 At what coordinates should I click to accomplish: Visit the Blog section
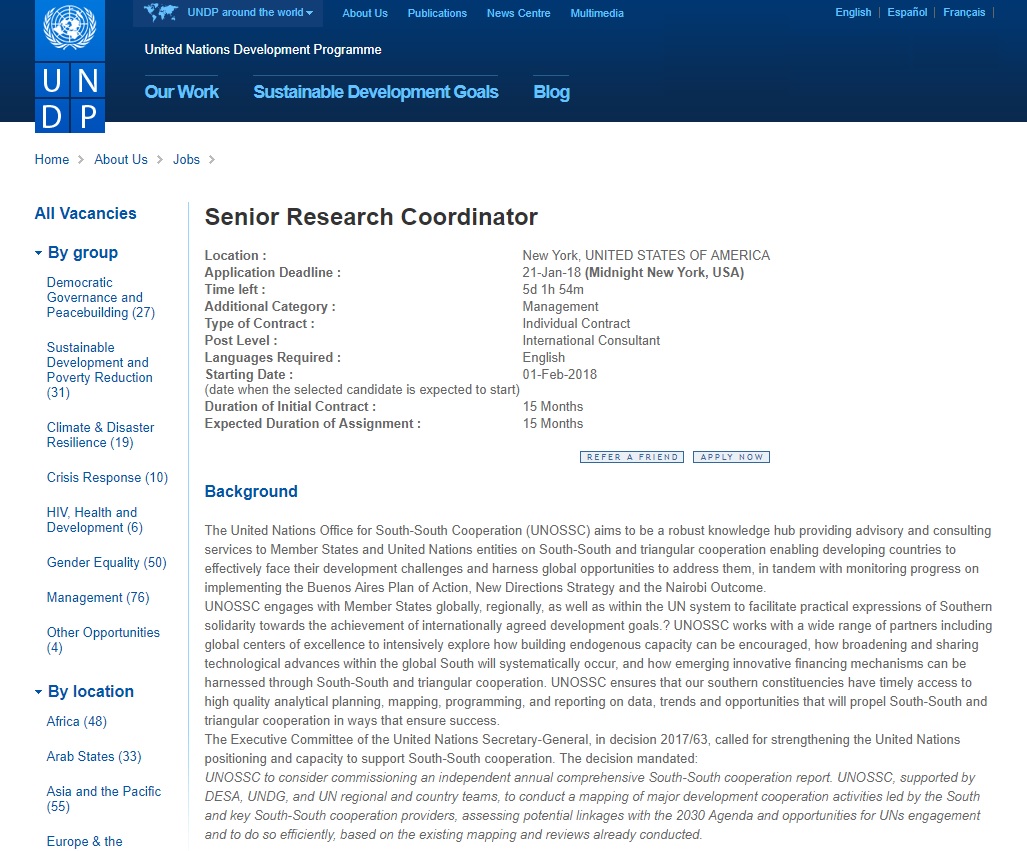click(551, 92)
